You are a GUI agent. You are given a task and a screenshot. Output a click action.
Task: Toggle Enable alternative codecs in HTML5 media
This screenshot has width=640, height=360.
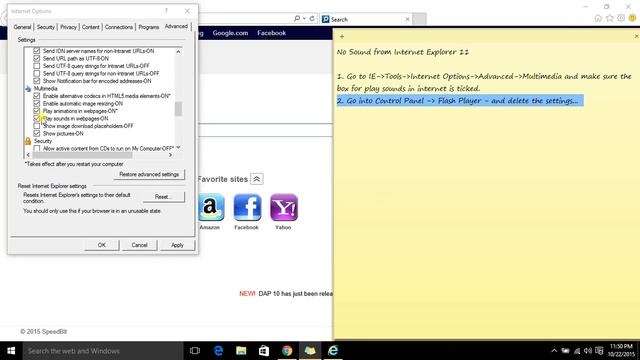[37, 96]
